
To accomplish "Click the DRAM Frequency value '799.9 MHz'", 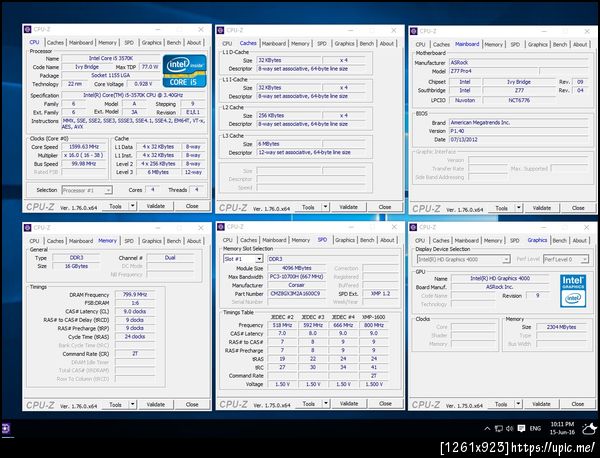I will pyautogui.click(x=135, y=295).
